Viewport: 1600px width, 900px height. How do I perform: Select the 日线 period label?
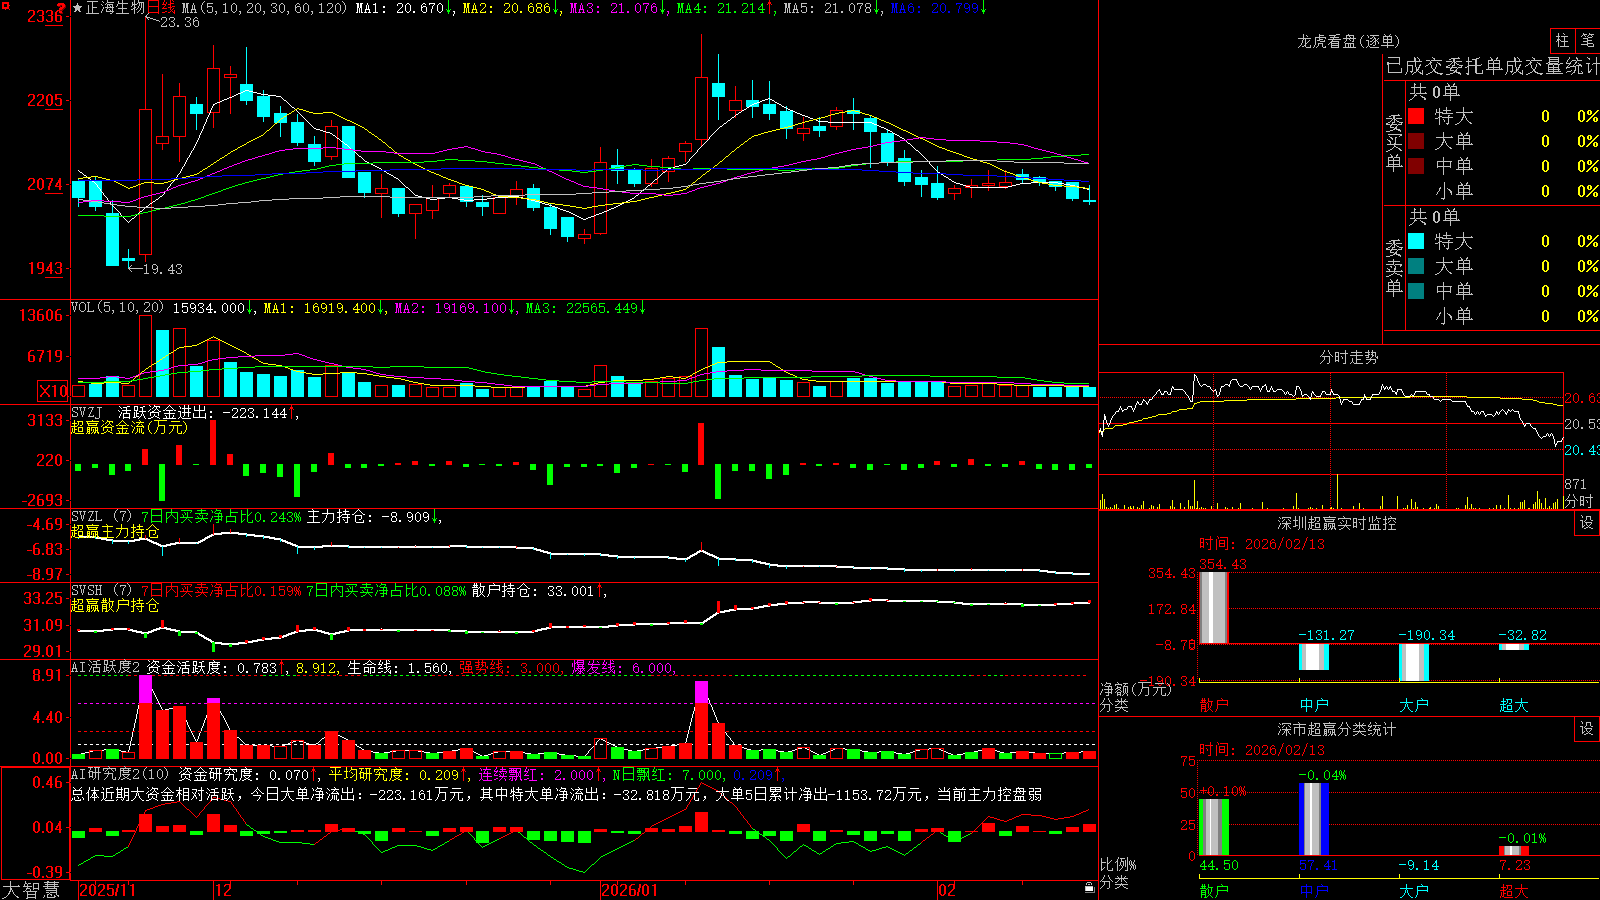tap(161, 8)
